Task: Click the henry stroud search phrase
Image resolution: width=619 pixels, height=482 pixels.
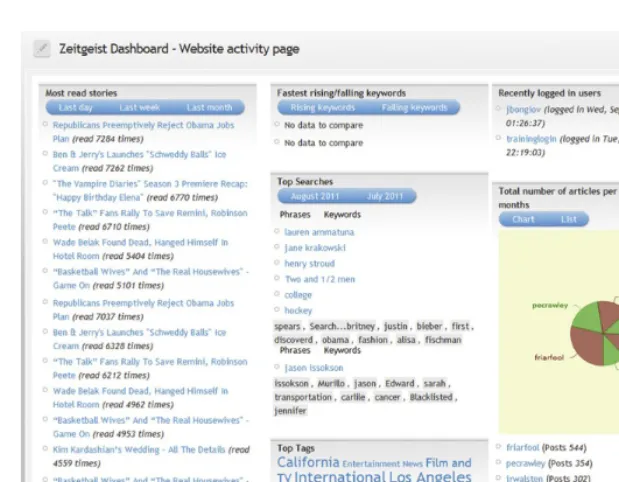Action: 310,263
